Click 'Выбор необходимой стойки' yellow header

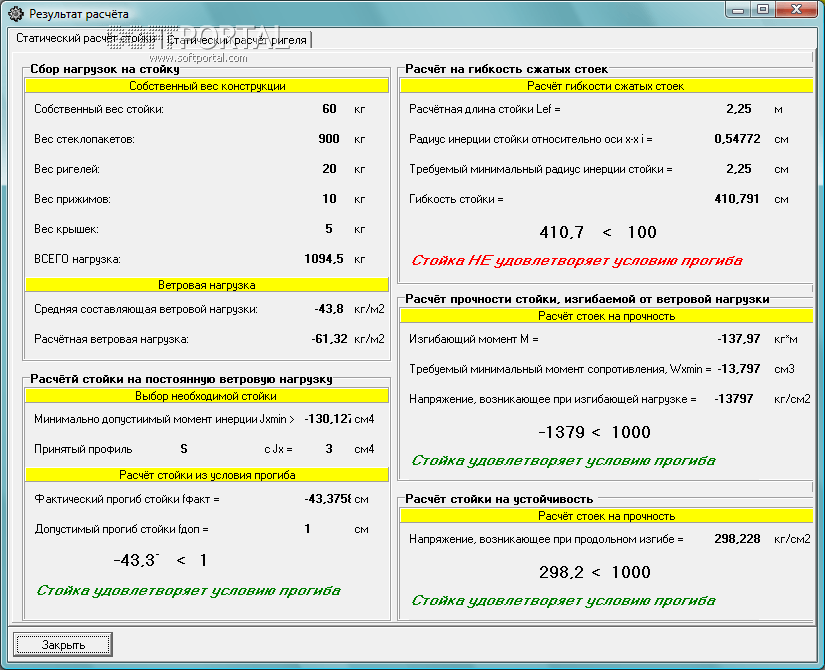coord(207,396)
